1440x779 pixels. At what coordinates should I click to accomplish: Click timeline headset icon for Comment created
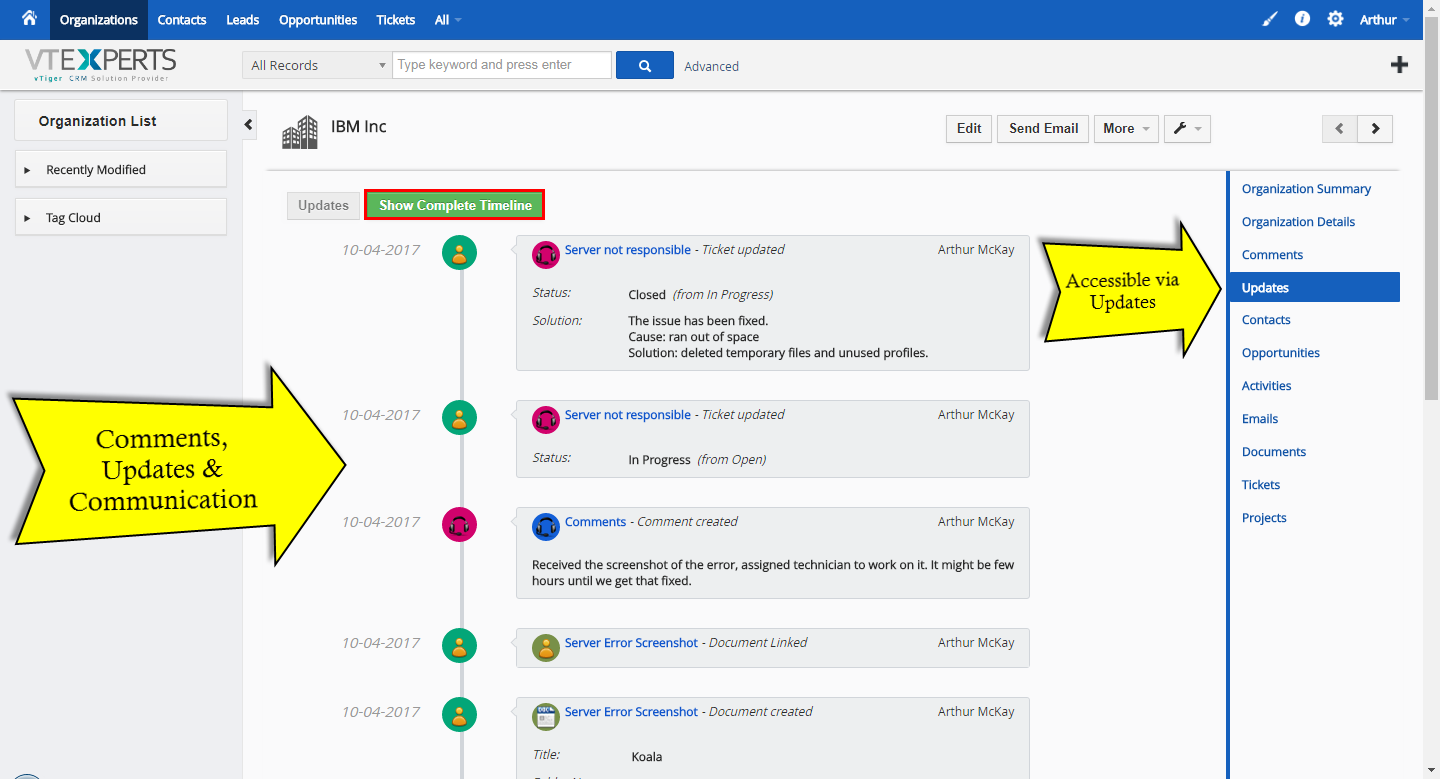pyautogui.click(x=459, y=524)
